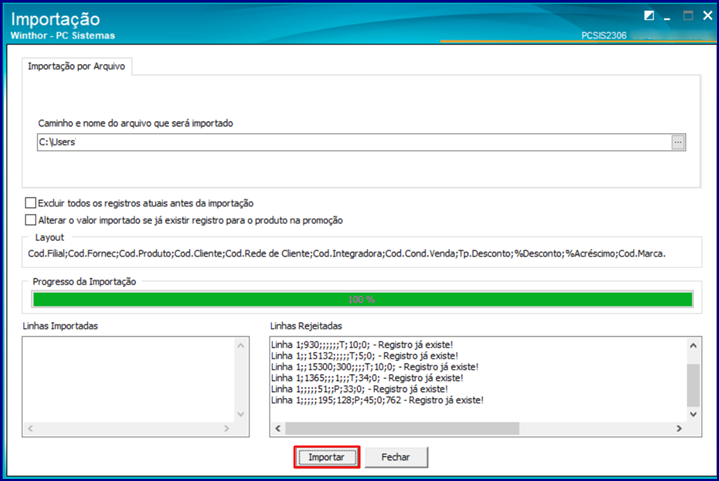
Task: Click horizontal scrollbar thumb in Linhas Rejeitadas
Action: [x=402, y=428]
